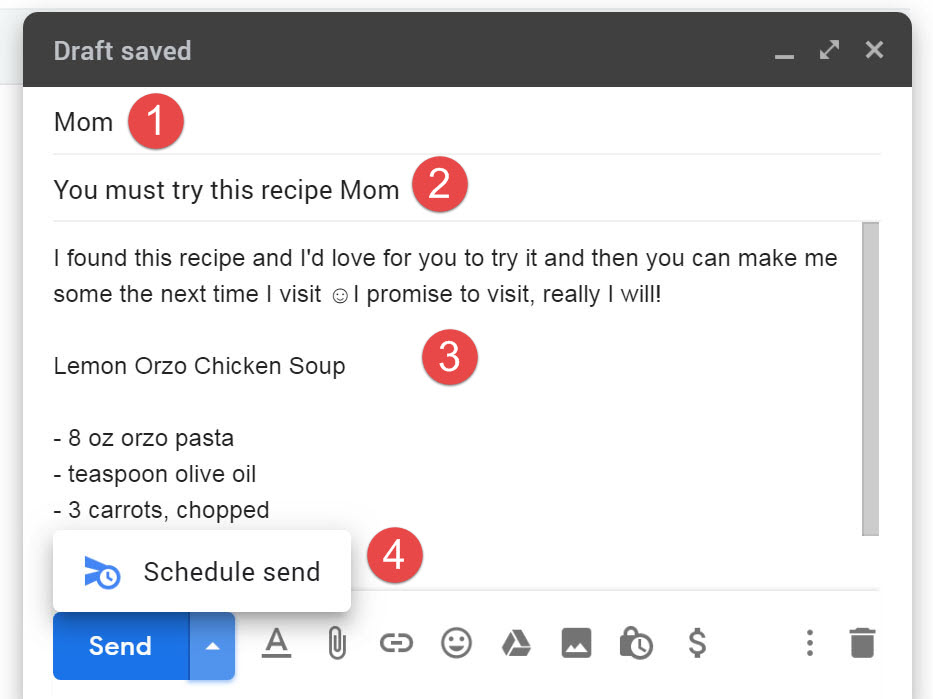Insert photo using the image icon
Viewport: 933px width, 699px height.
[x=576, y=643]
